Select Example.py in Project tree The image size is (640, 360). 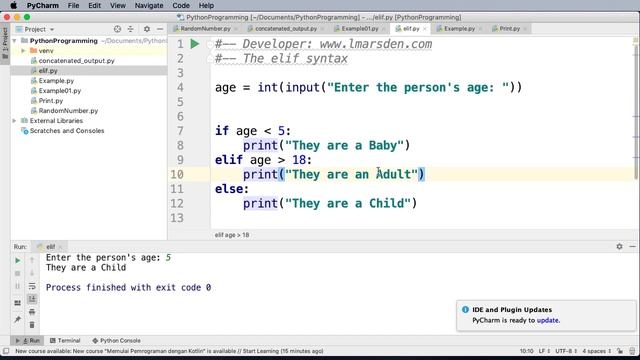tap(56, 81)
